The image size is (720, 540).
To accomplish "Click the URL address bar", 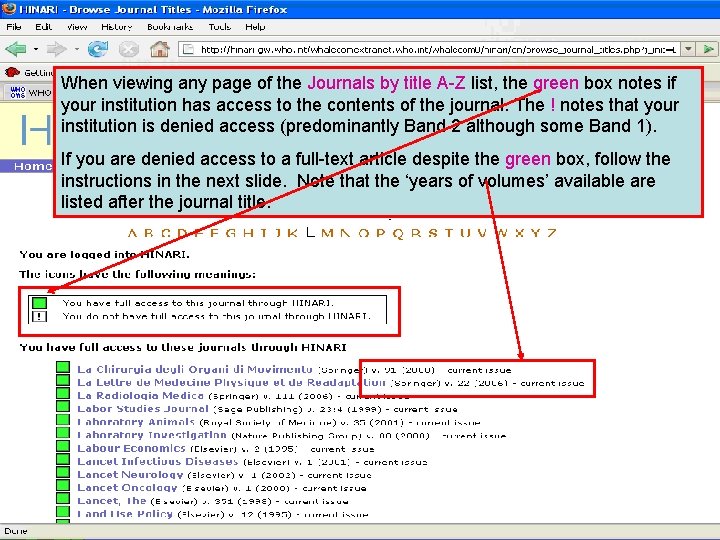I will 430,49.
